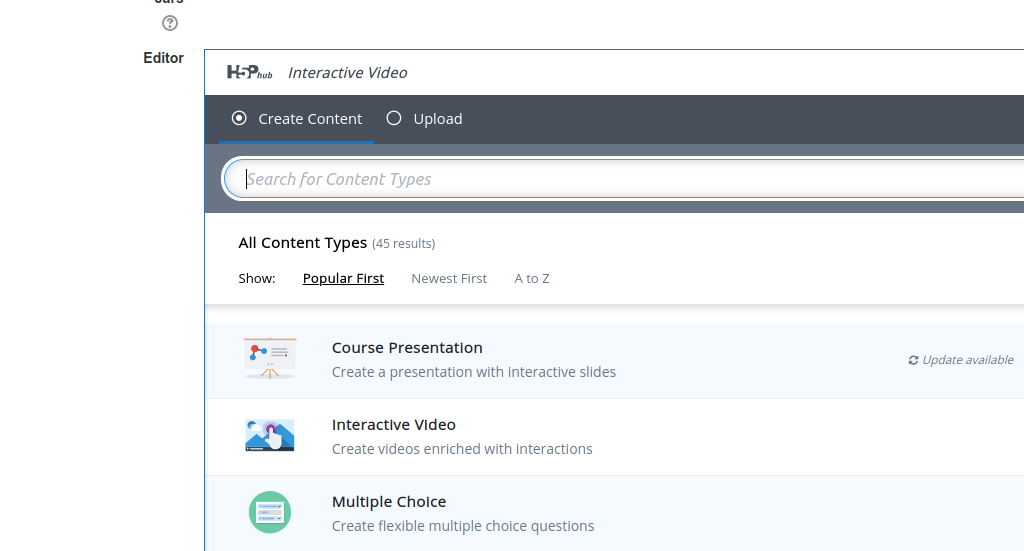The image size is (1024, 551).
Task: Open the Course Presentation title
Action: click(407, 348)
